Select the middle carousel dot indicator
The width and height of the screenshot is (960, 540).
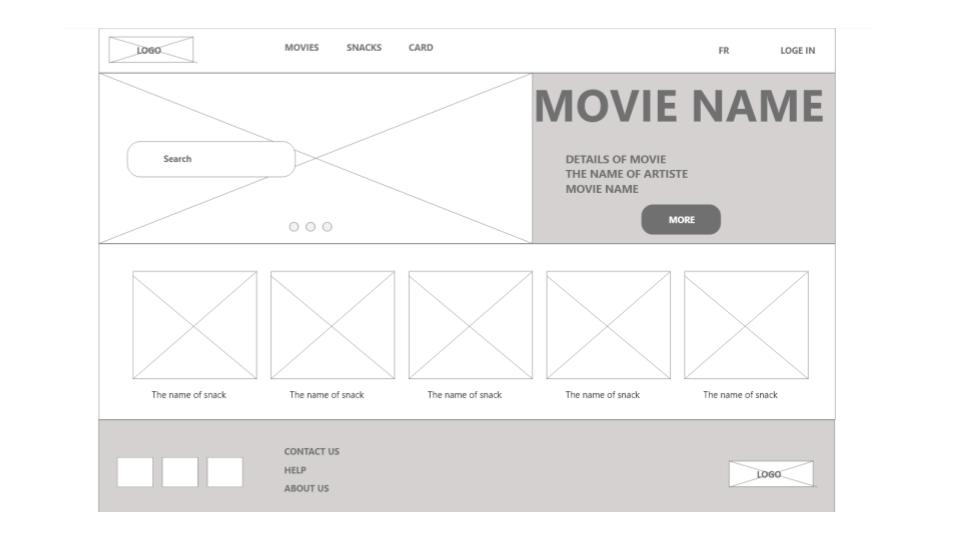pyautogui.click(x=311, y=227)
